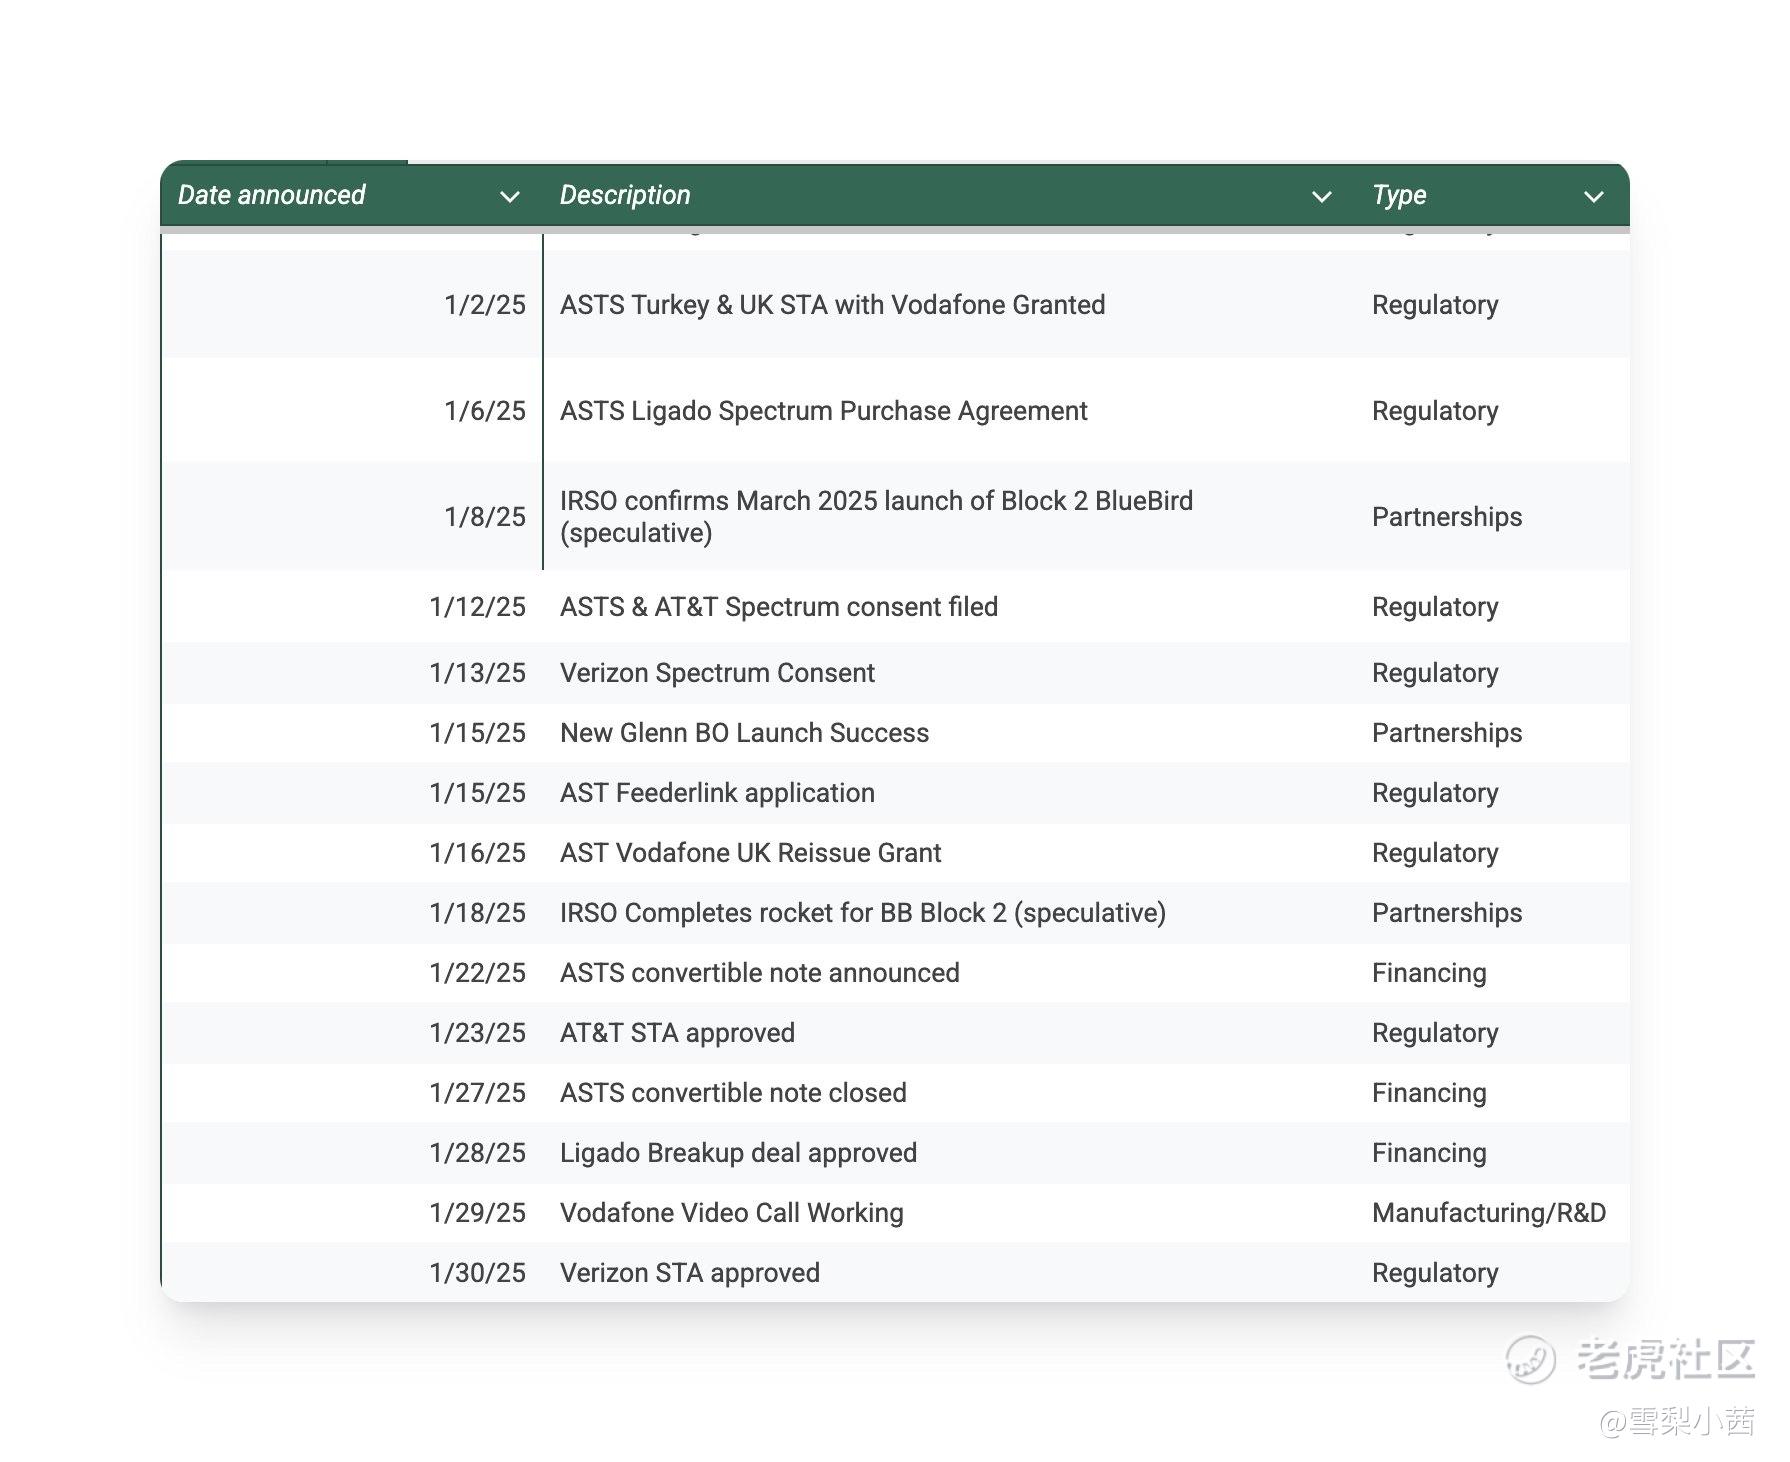This screenshot has width=1790, height=1462.
Task: Select date cell 1/27/25
Action: click(477, 1093)
